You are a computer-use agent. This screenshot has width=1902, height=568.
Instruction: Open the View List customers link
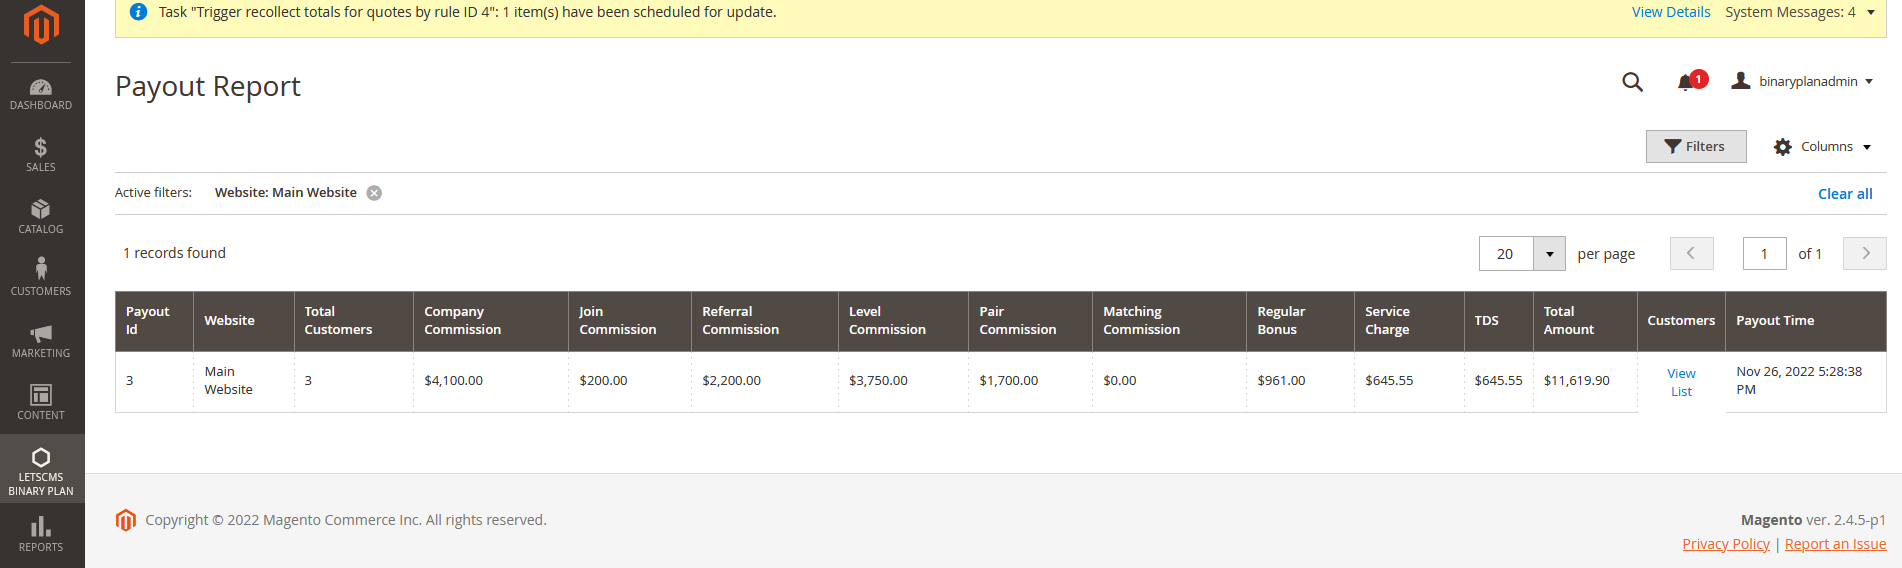[x=1681, y=382]
